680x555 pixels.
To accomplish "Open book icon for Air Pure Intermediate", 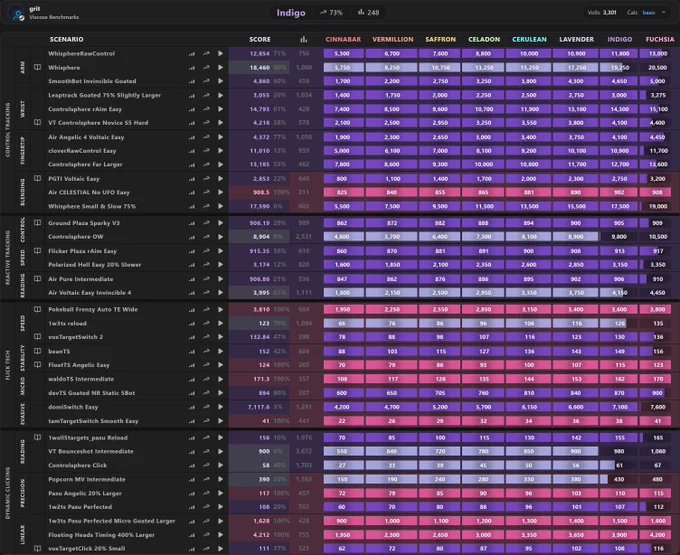I will point(38,278).
